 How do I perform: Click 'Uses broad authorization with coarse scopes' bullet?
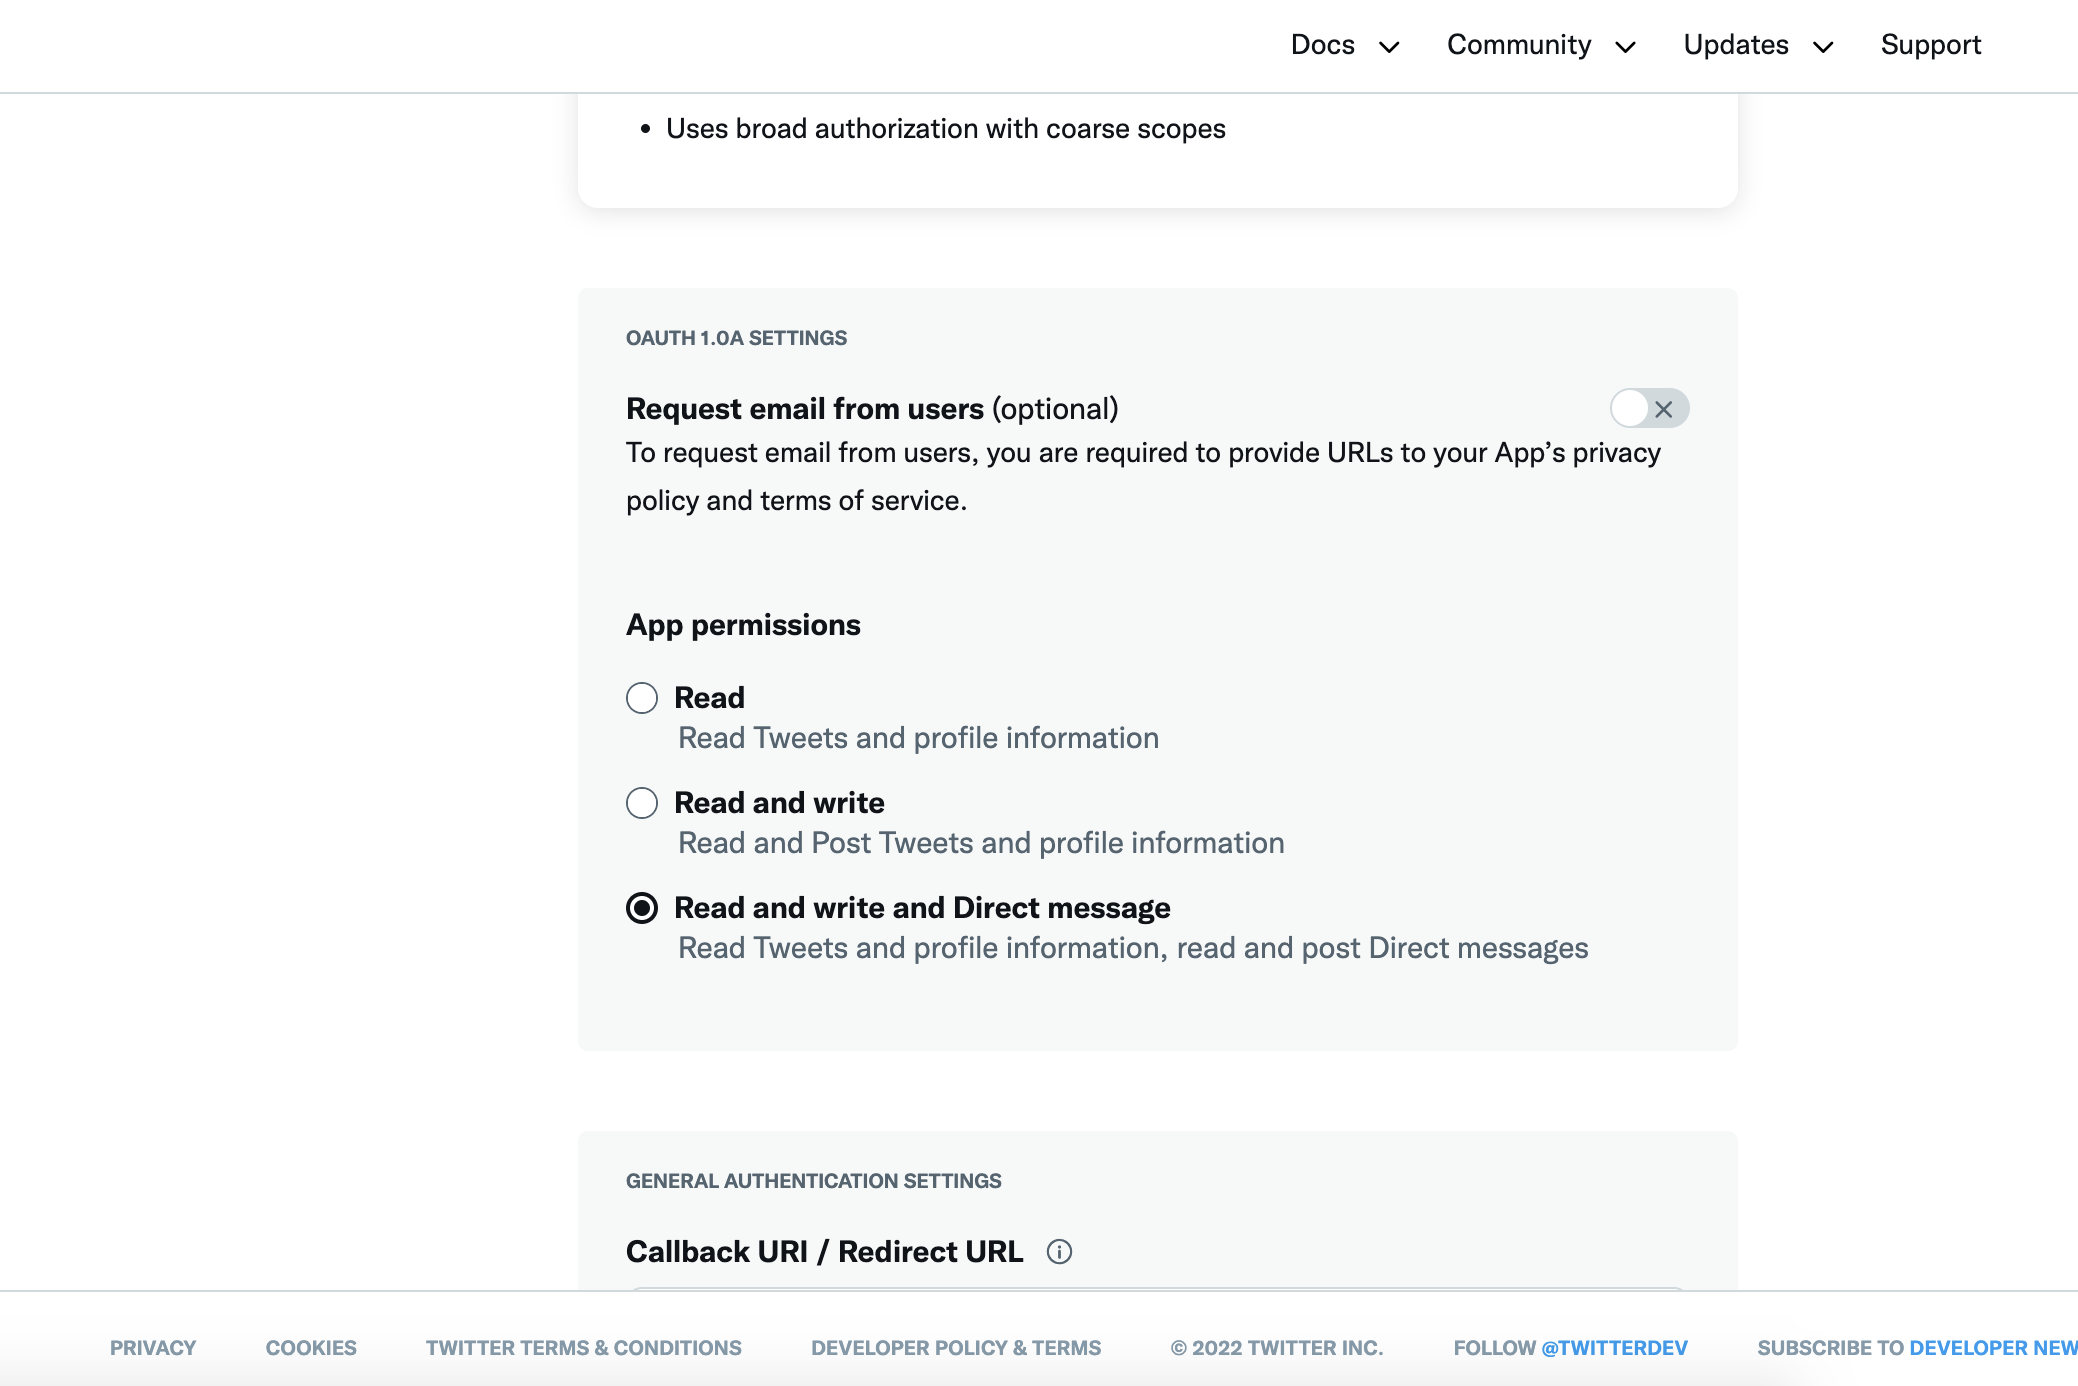tap(946, 129)
